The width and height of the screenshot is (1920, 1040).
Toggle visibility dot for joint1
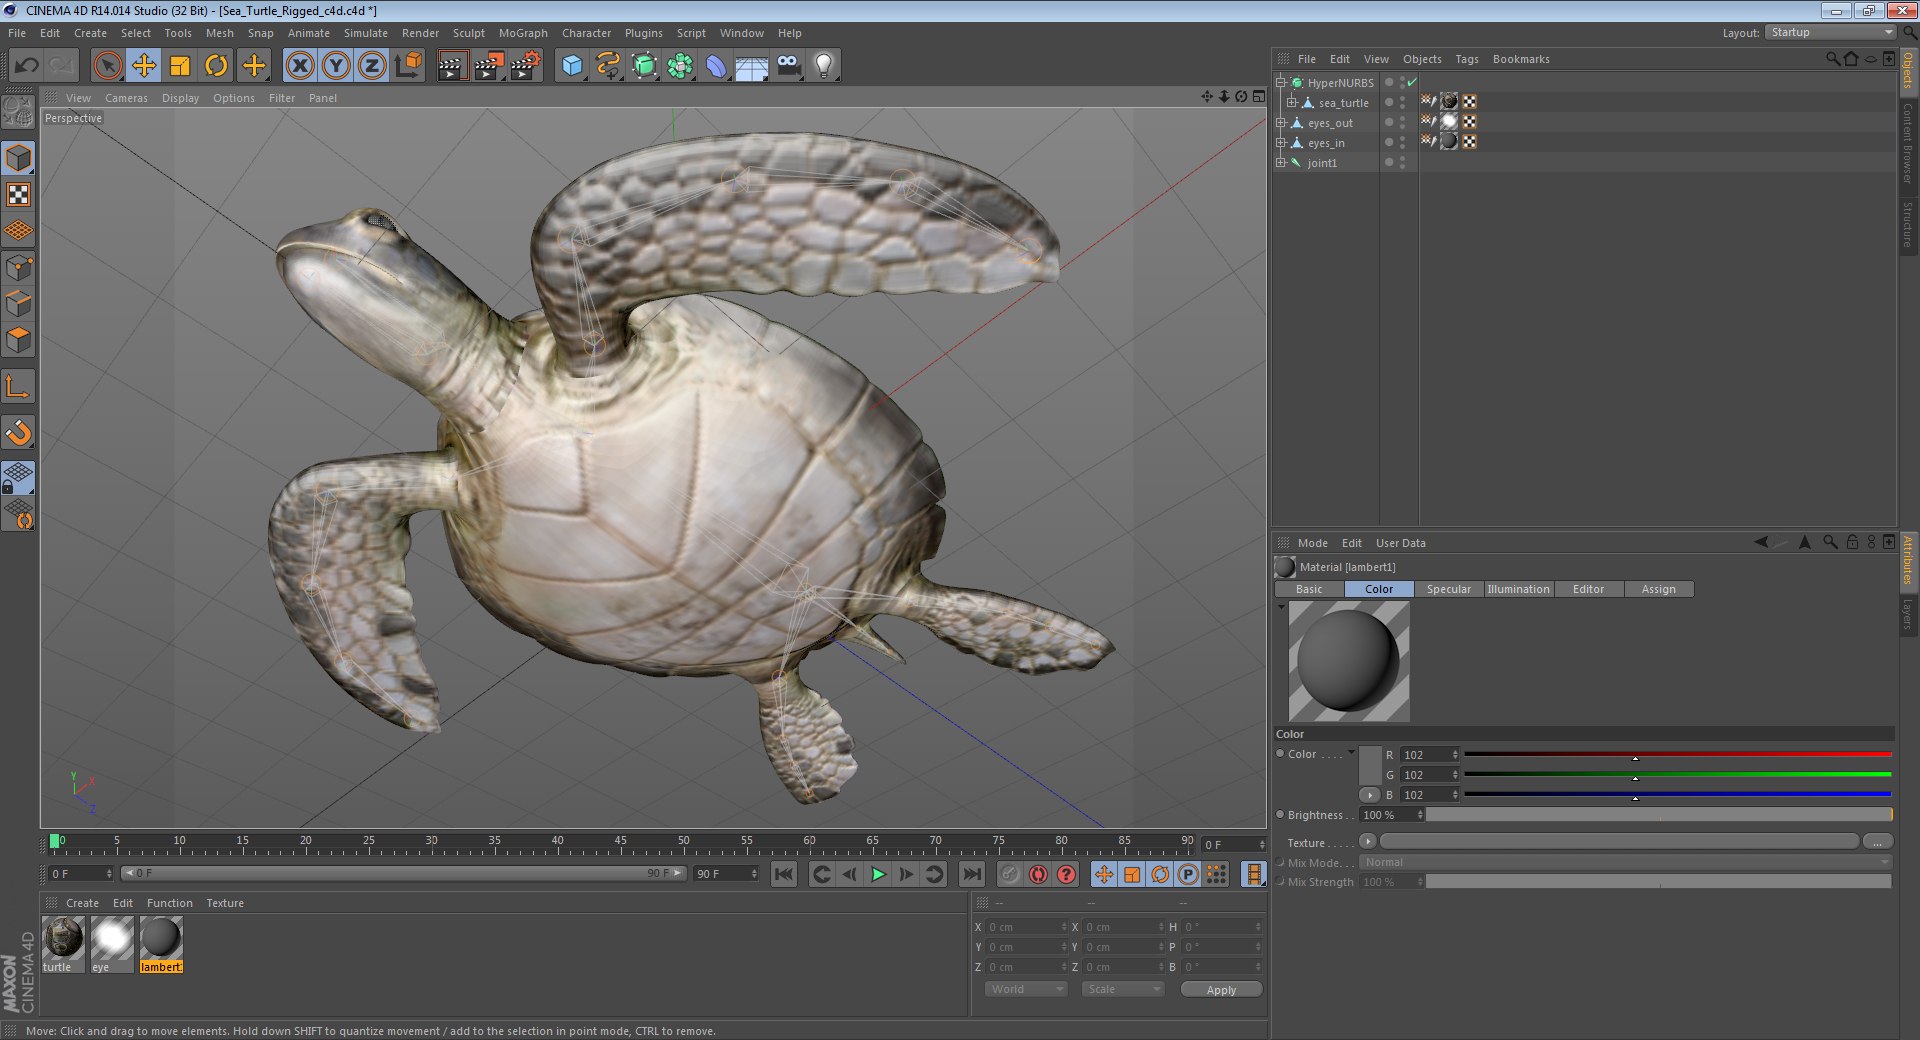(x=1388, y=162)
